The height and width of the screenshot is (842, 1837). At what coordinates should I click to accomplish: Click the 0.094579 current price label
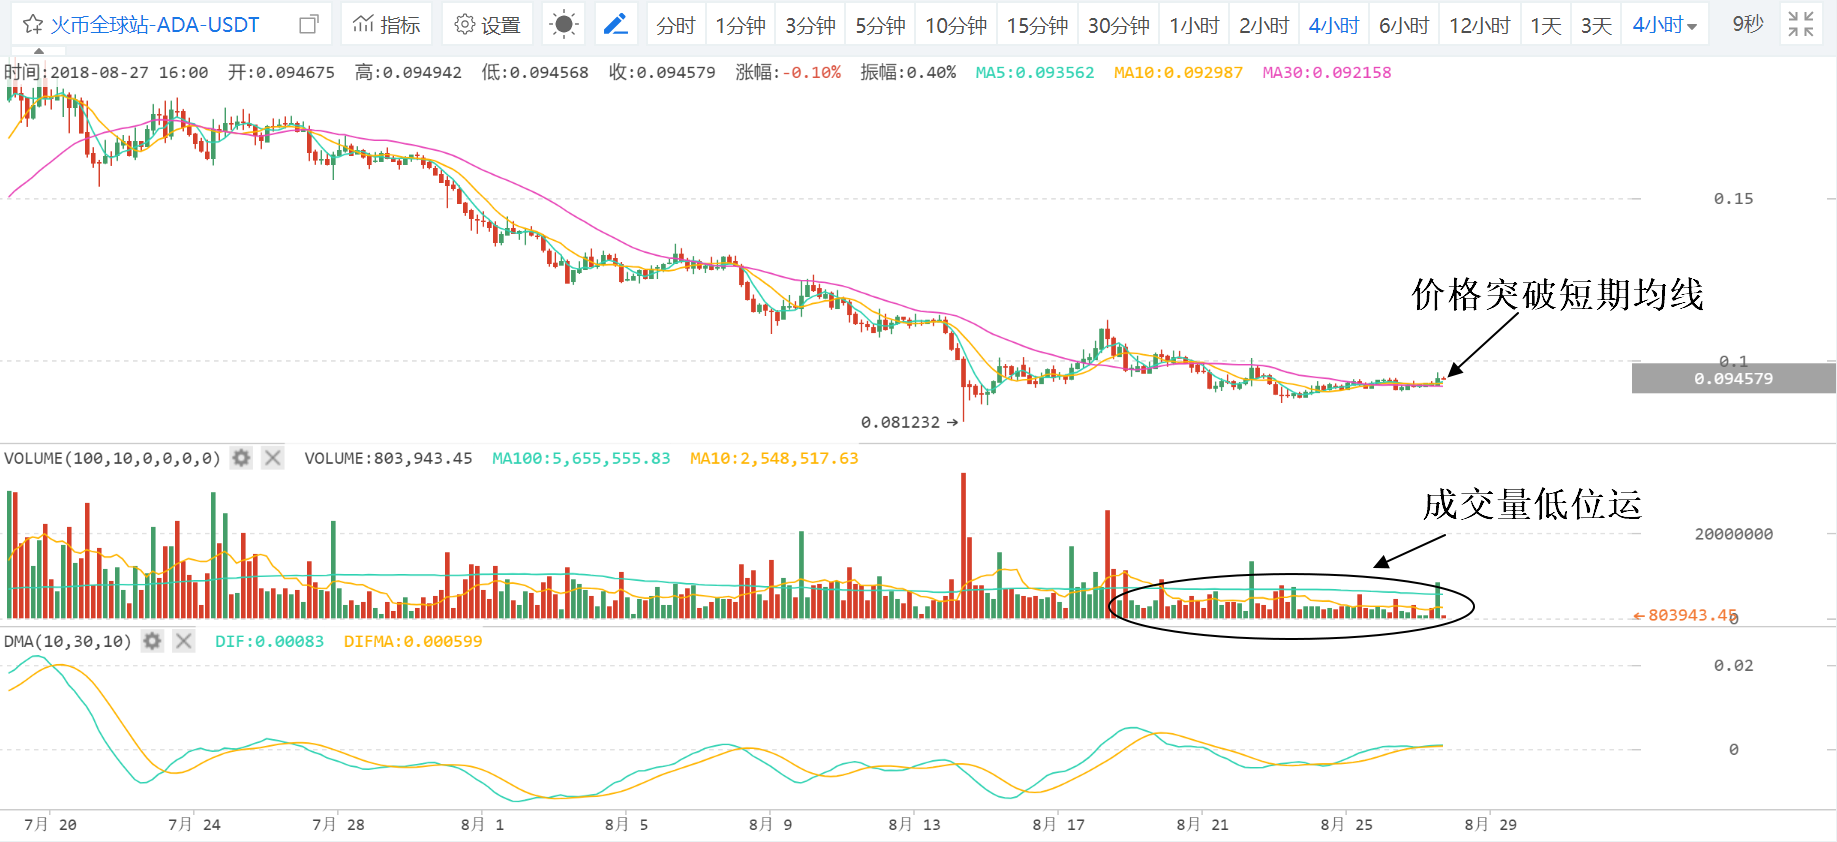(1733, 378)
